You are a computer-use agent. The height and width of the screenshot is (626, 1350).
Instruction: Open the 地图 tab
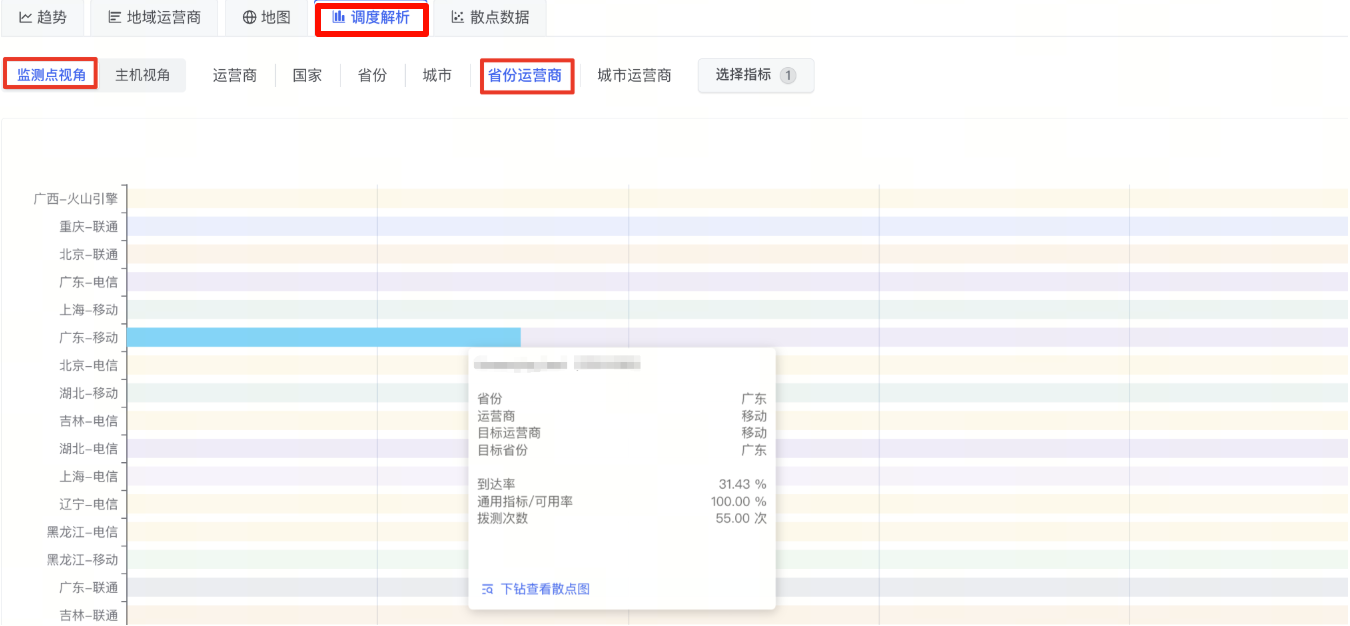point(266,17)
